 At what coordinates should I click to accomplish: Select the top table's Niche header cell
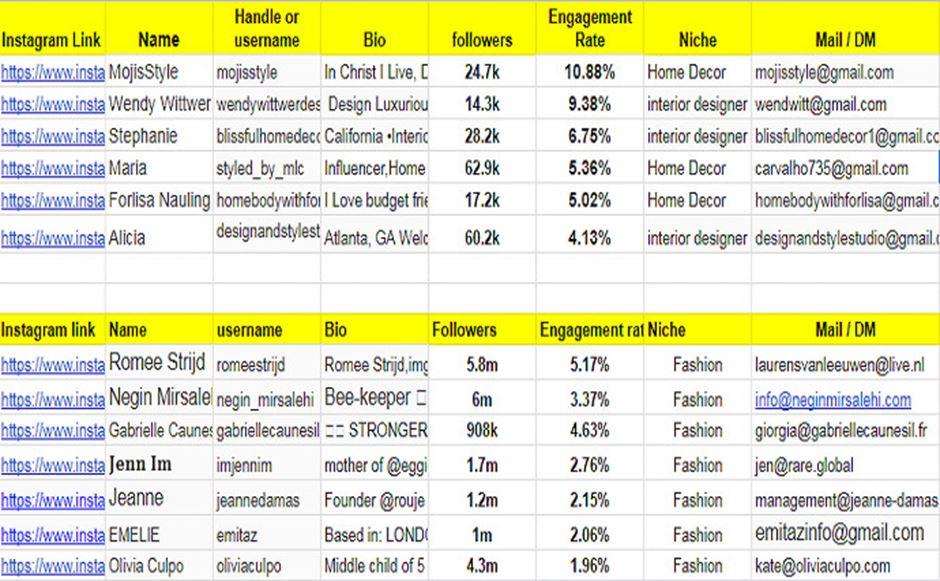pos(696,40)
